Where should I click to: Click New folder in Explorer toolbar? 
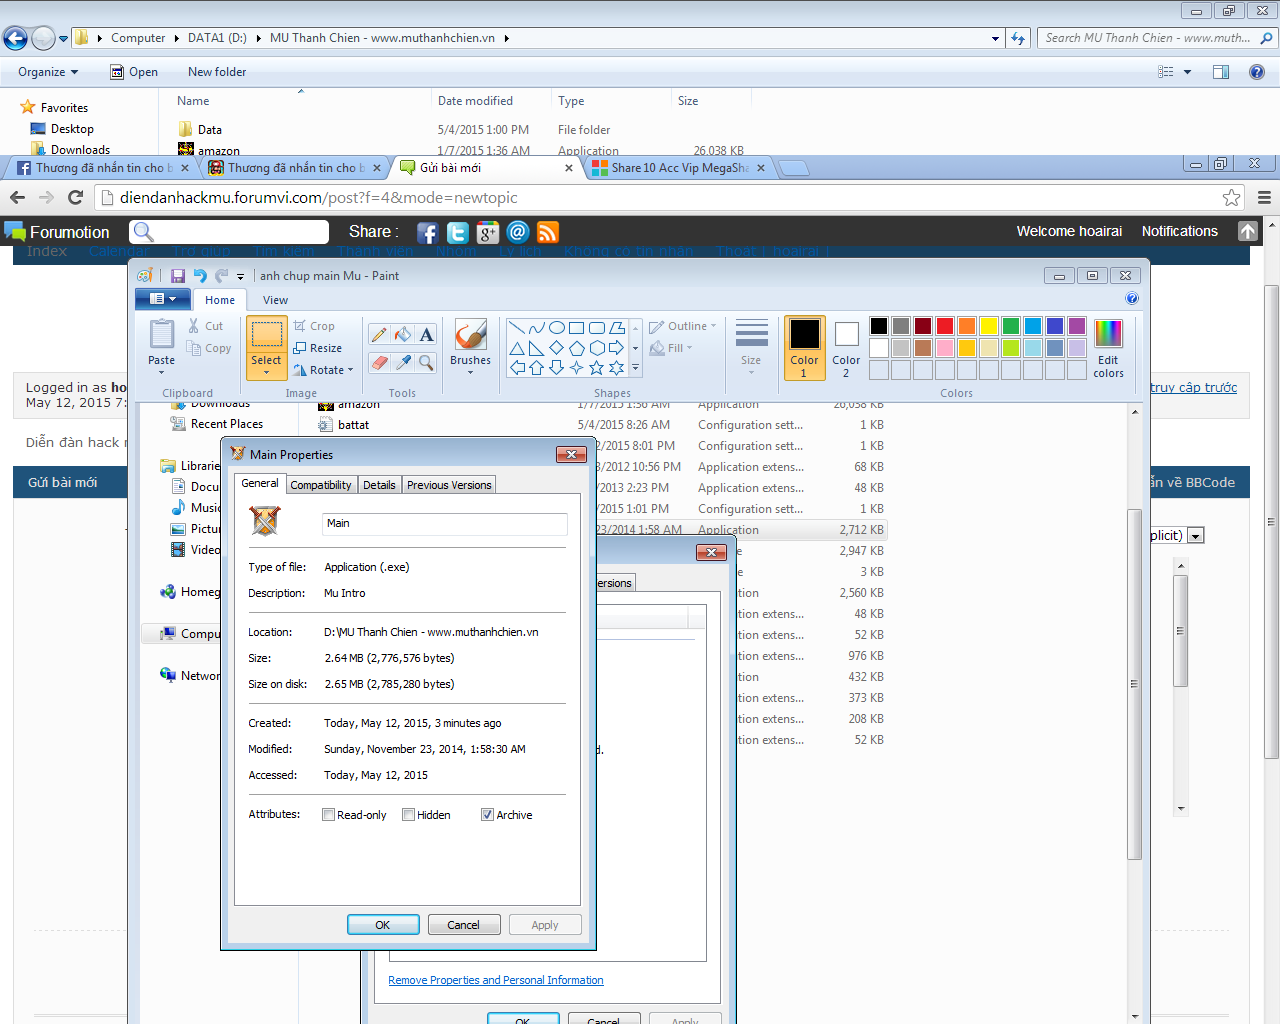coord(217,72)
